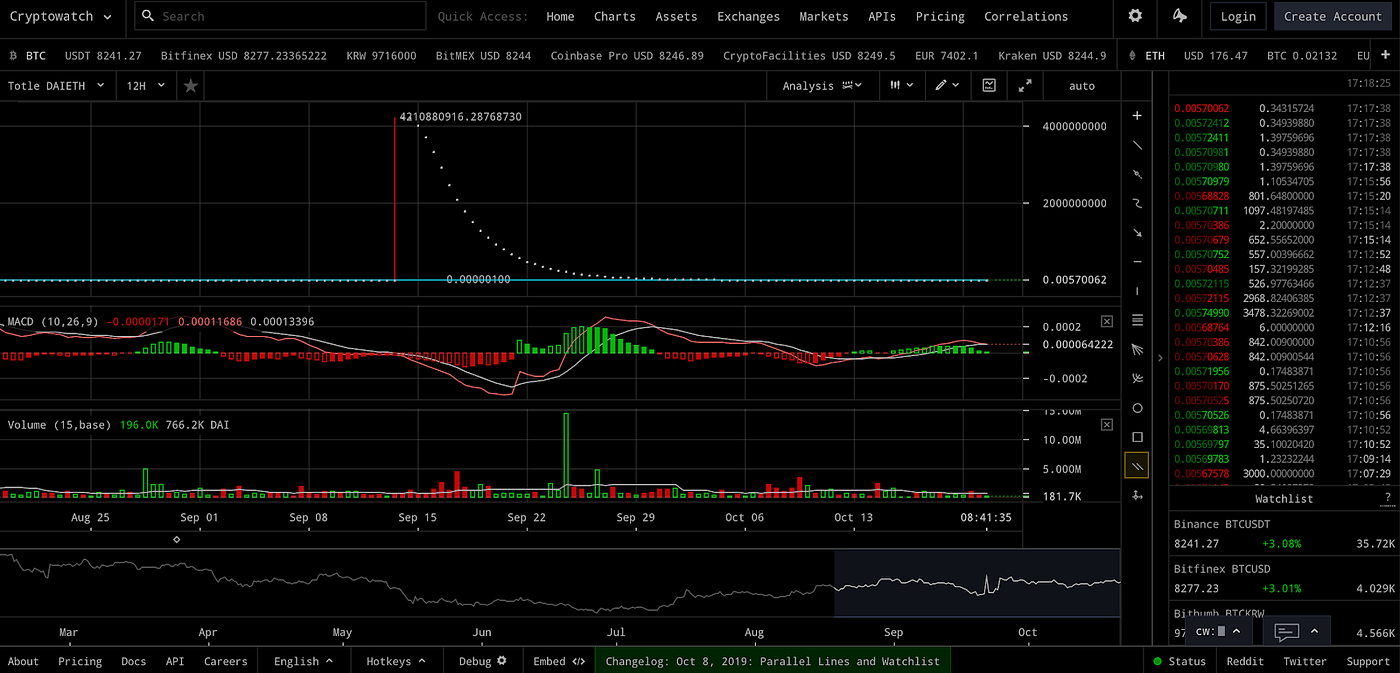Image resolution: width=1400 pixels, height=673 pixels.
Task: Click the chart snapshot icon
Action: point(989,86)
